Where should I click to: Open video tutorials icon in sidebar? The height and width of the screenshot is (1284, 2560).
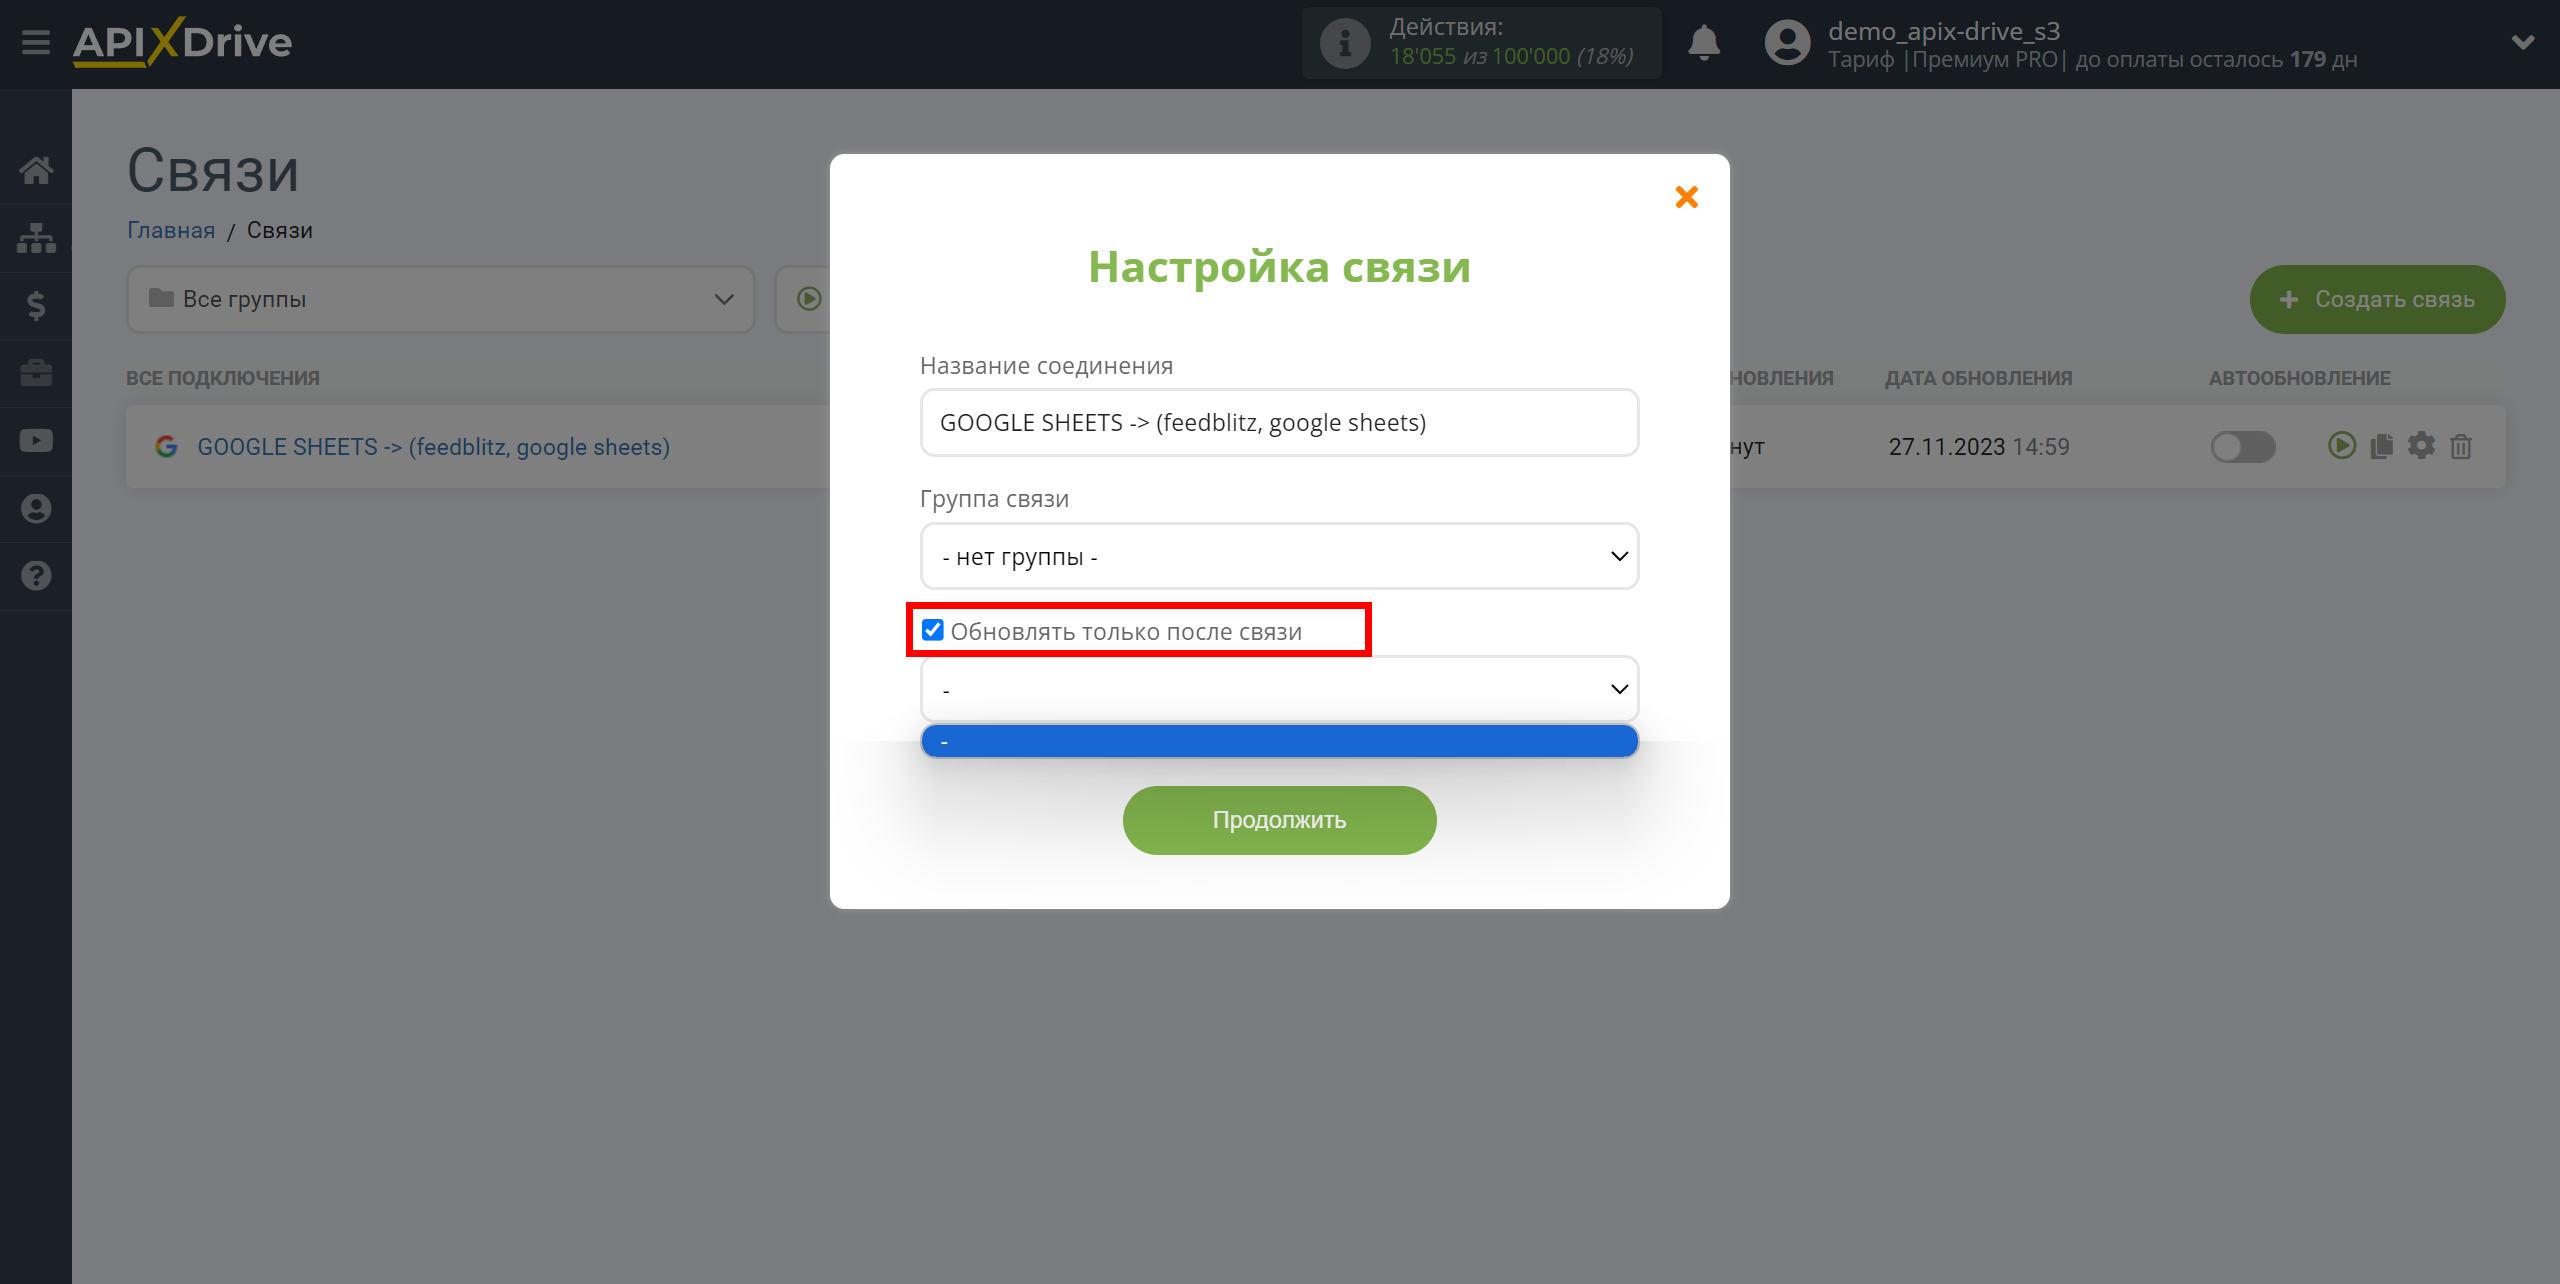(36, 441)
